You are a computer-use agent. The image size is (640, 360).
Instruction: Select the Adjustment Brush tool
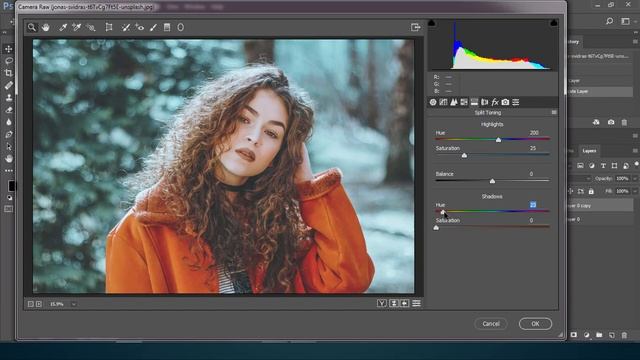click(153, 27)
